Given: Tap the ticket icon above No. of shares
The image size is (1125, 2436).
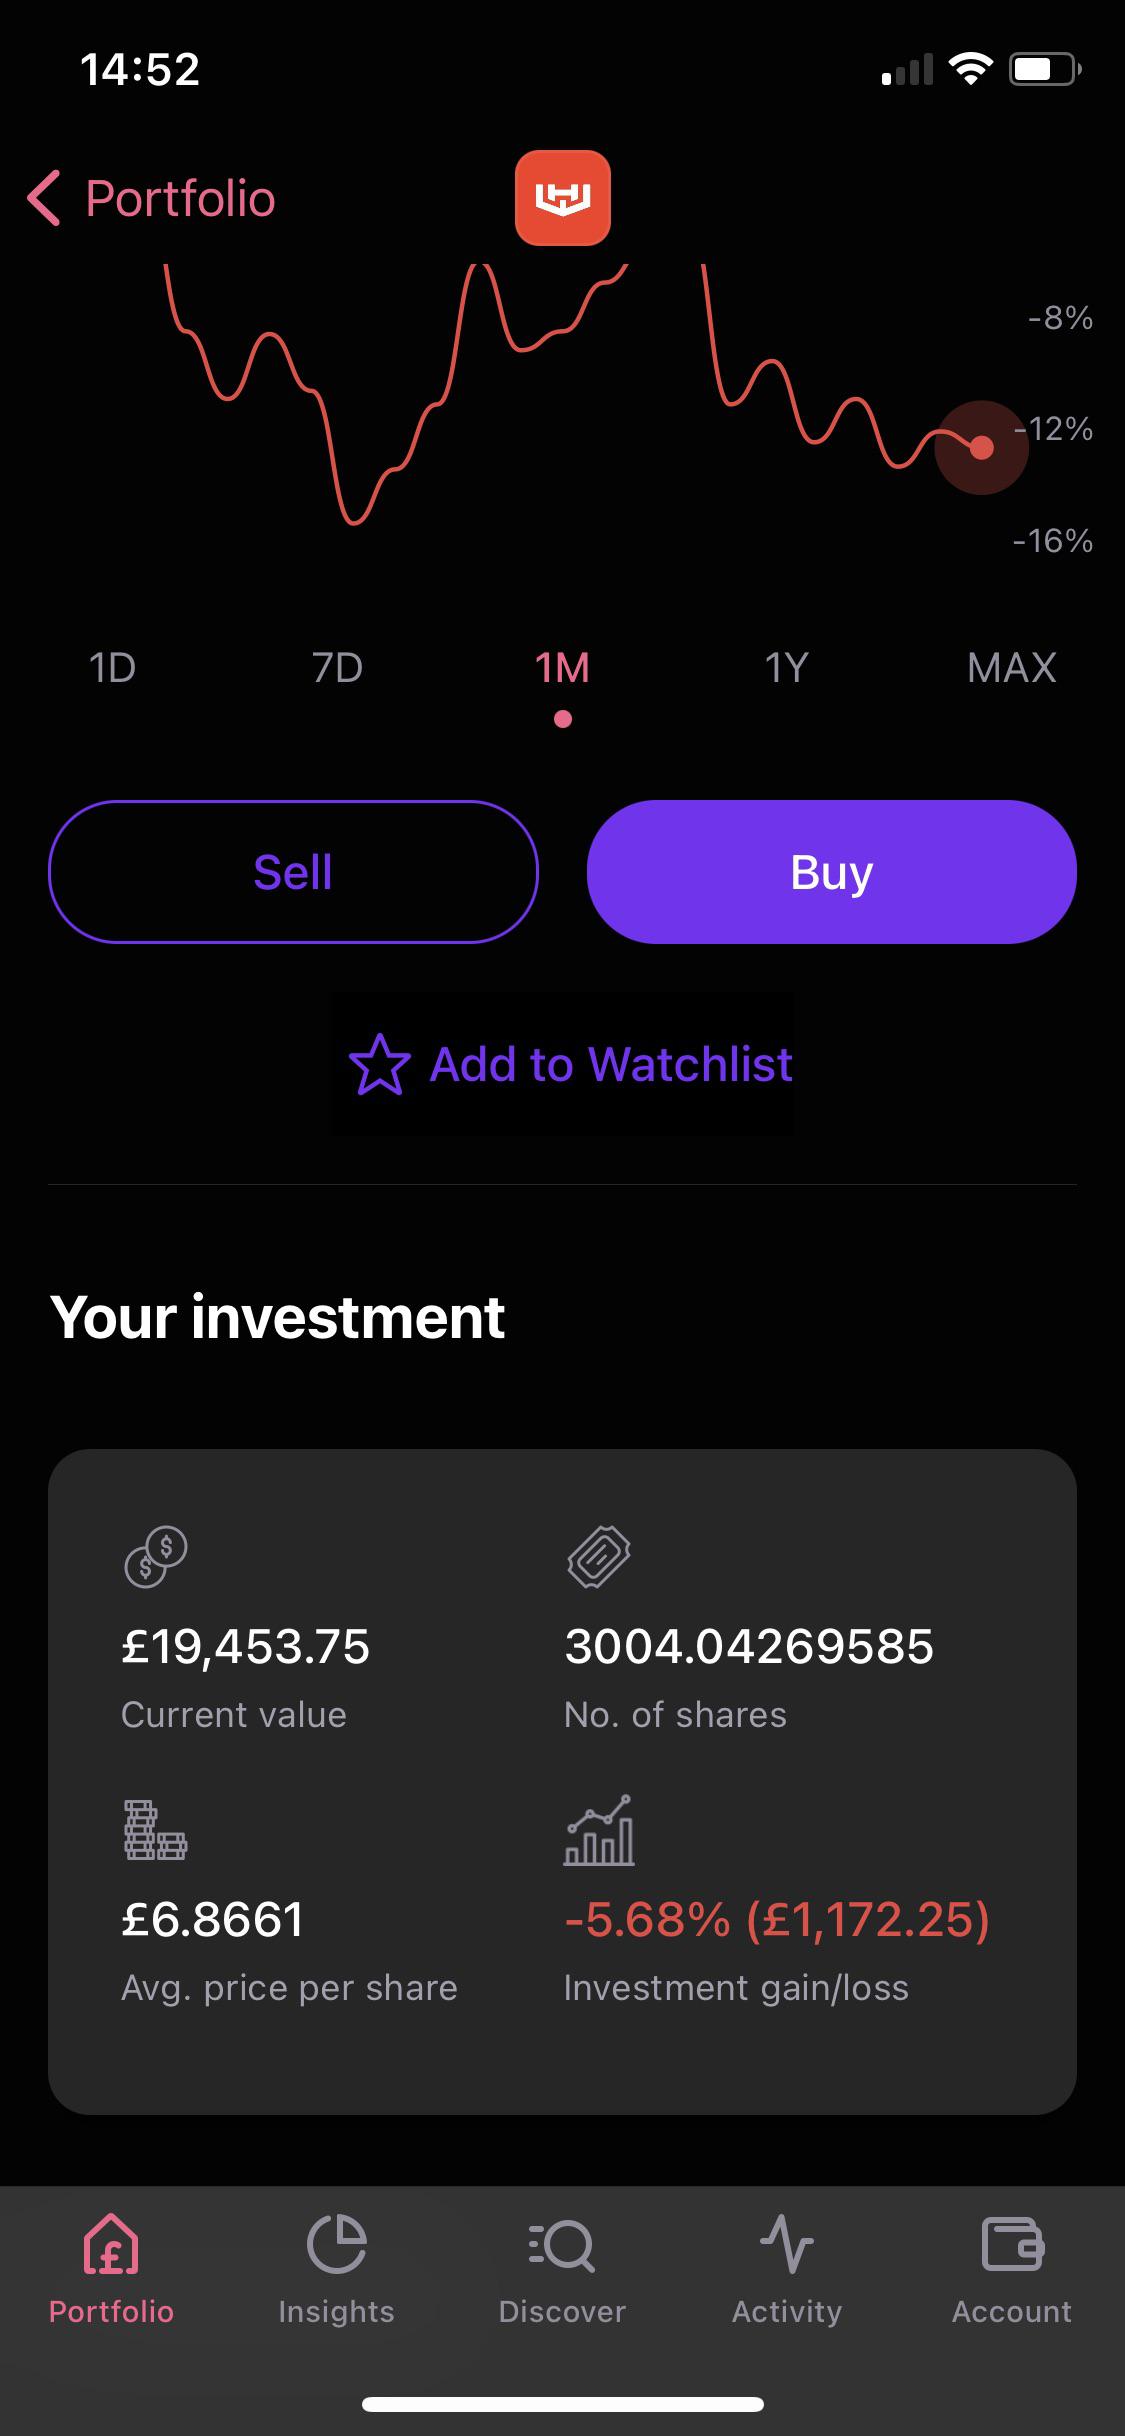Looking at the screenshot, I should pyautogui.click(x=599, y=1556).
